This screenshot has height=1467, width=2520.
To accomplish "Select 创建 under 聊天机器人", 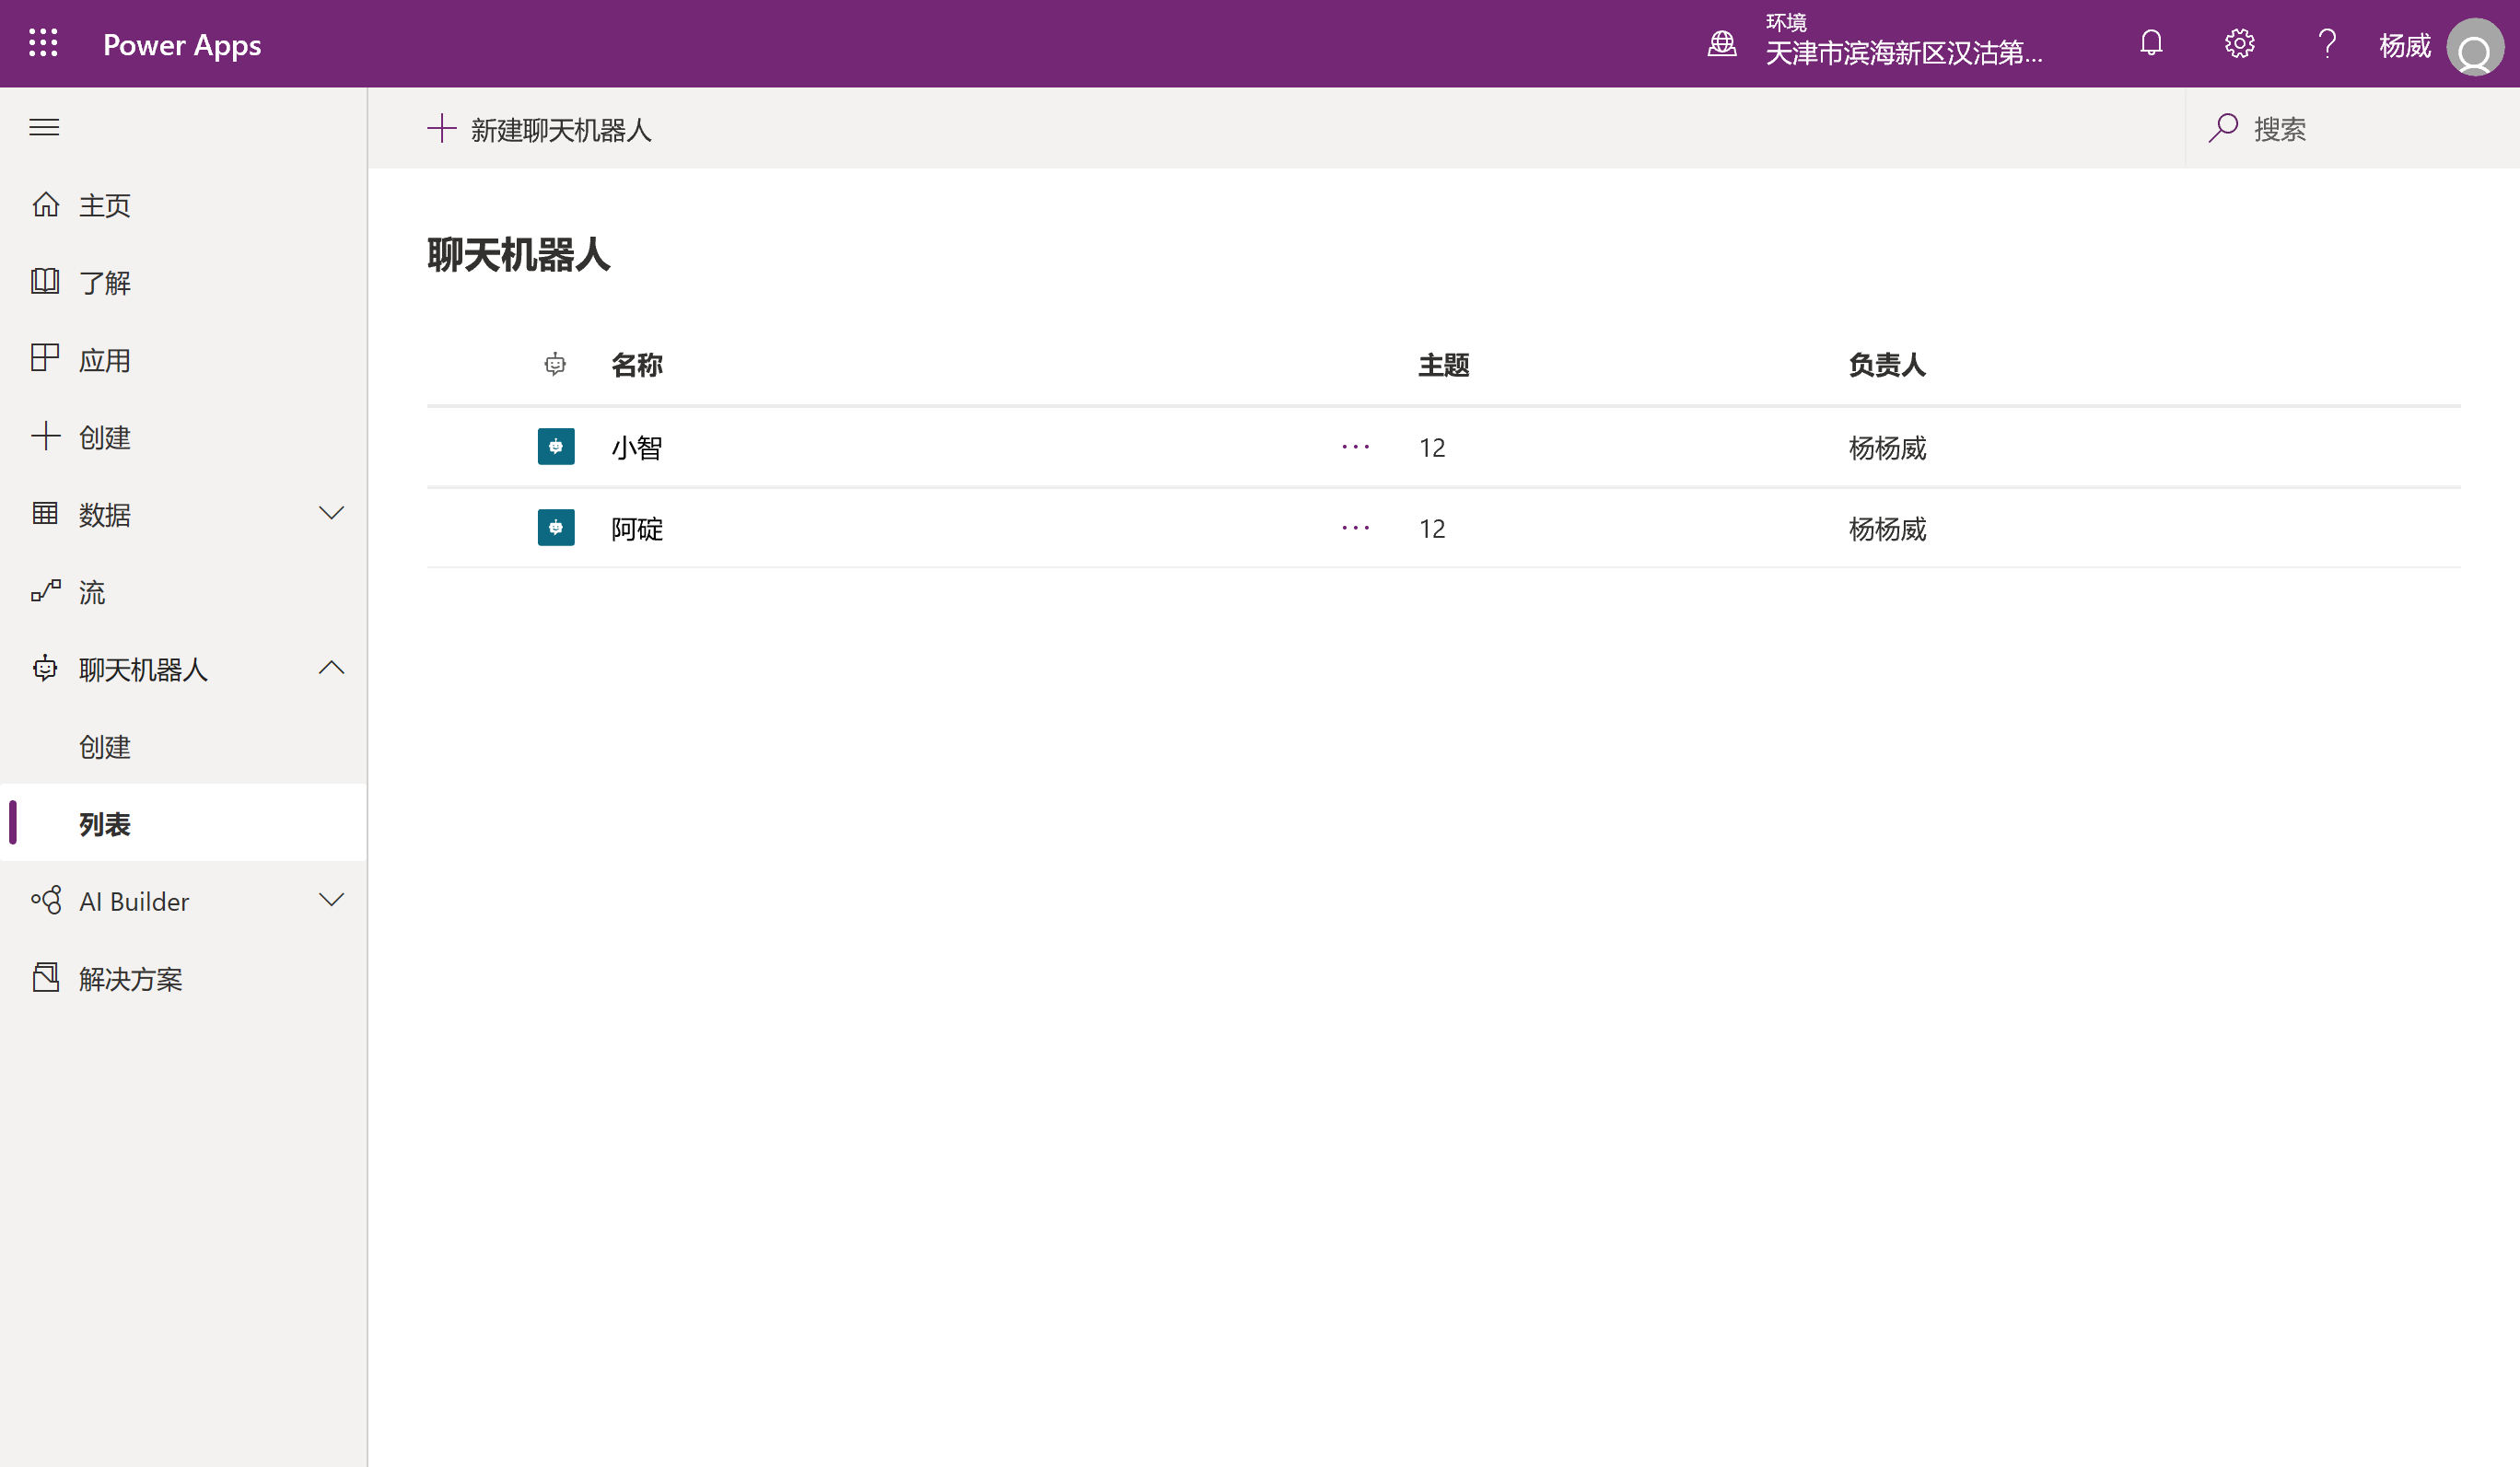I will coord(104,746).
